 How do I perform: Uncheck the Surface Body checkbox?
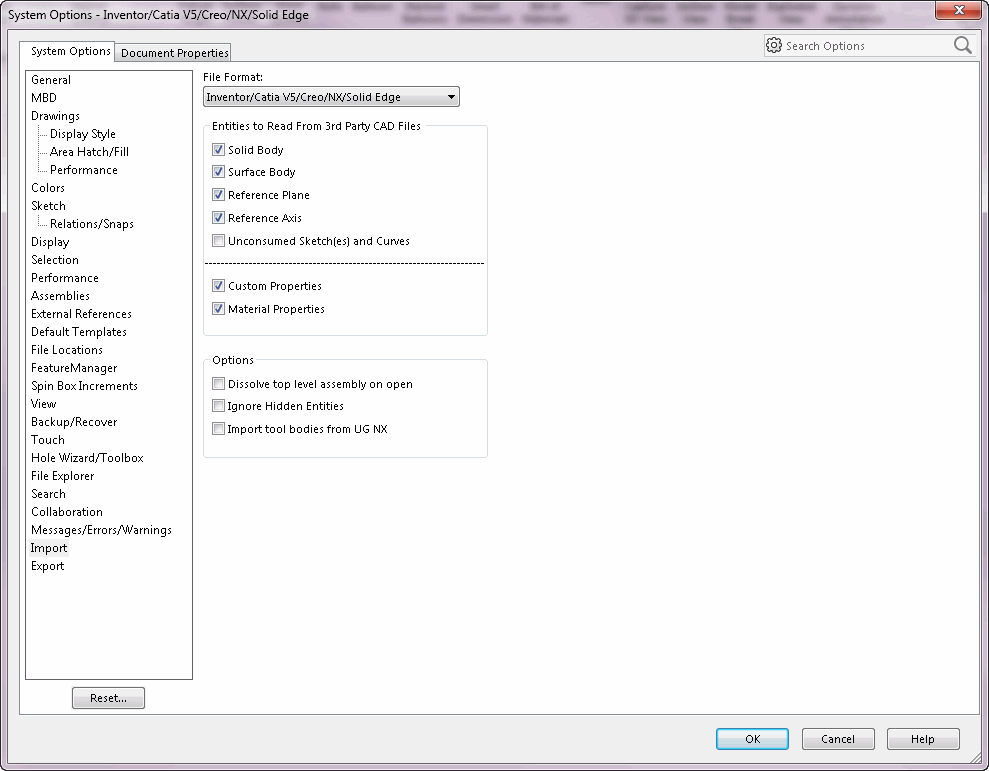tap(218, 172)
